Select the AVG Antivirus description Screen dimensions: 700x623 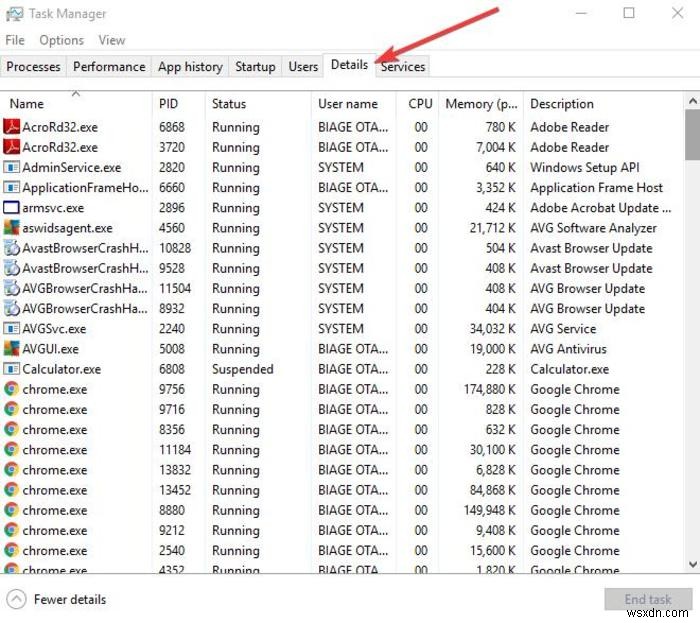click(x=568, y=349)
